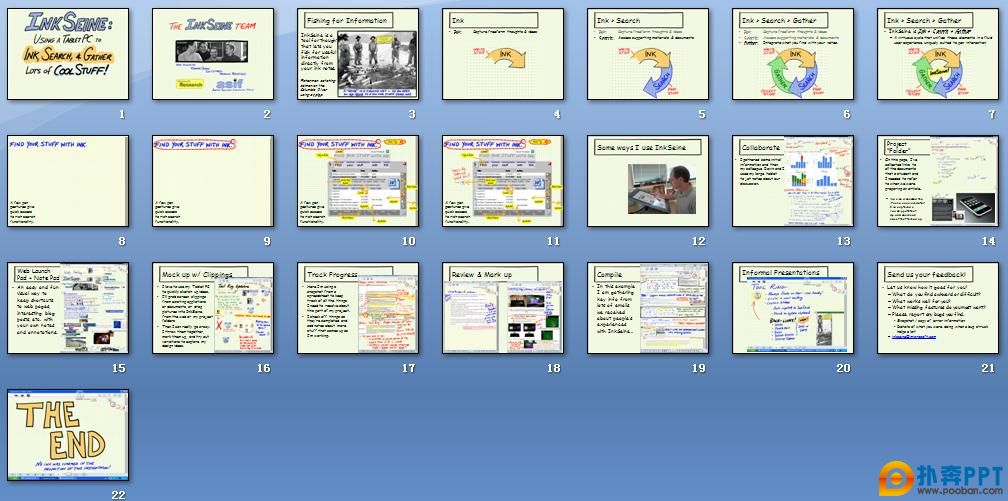The image size is (1008, 501).
Task: Pick slide 10 thumbnail
Action: [358, 181]
